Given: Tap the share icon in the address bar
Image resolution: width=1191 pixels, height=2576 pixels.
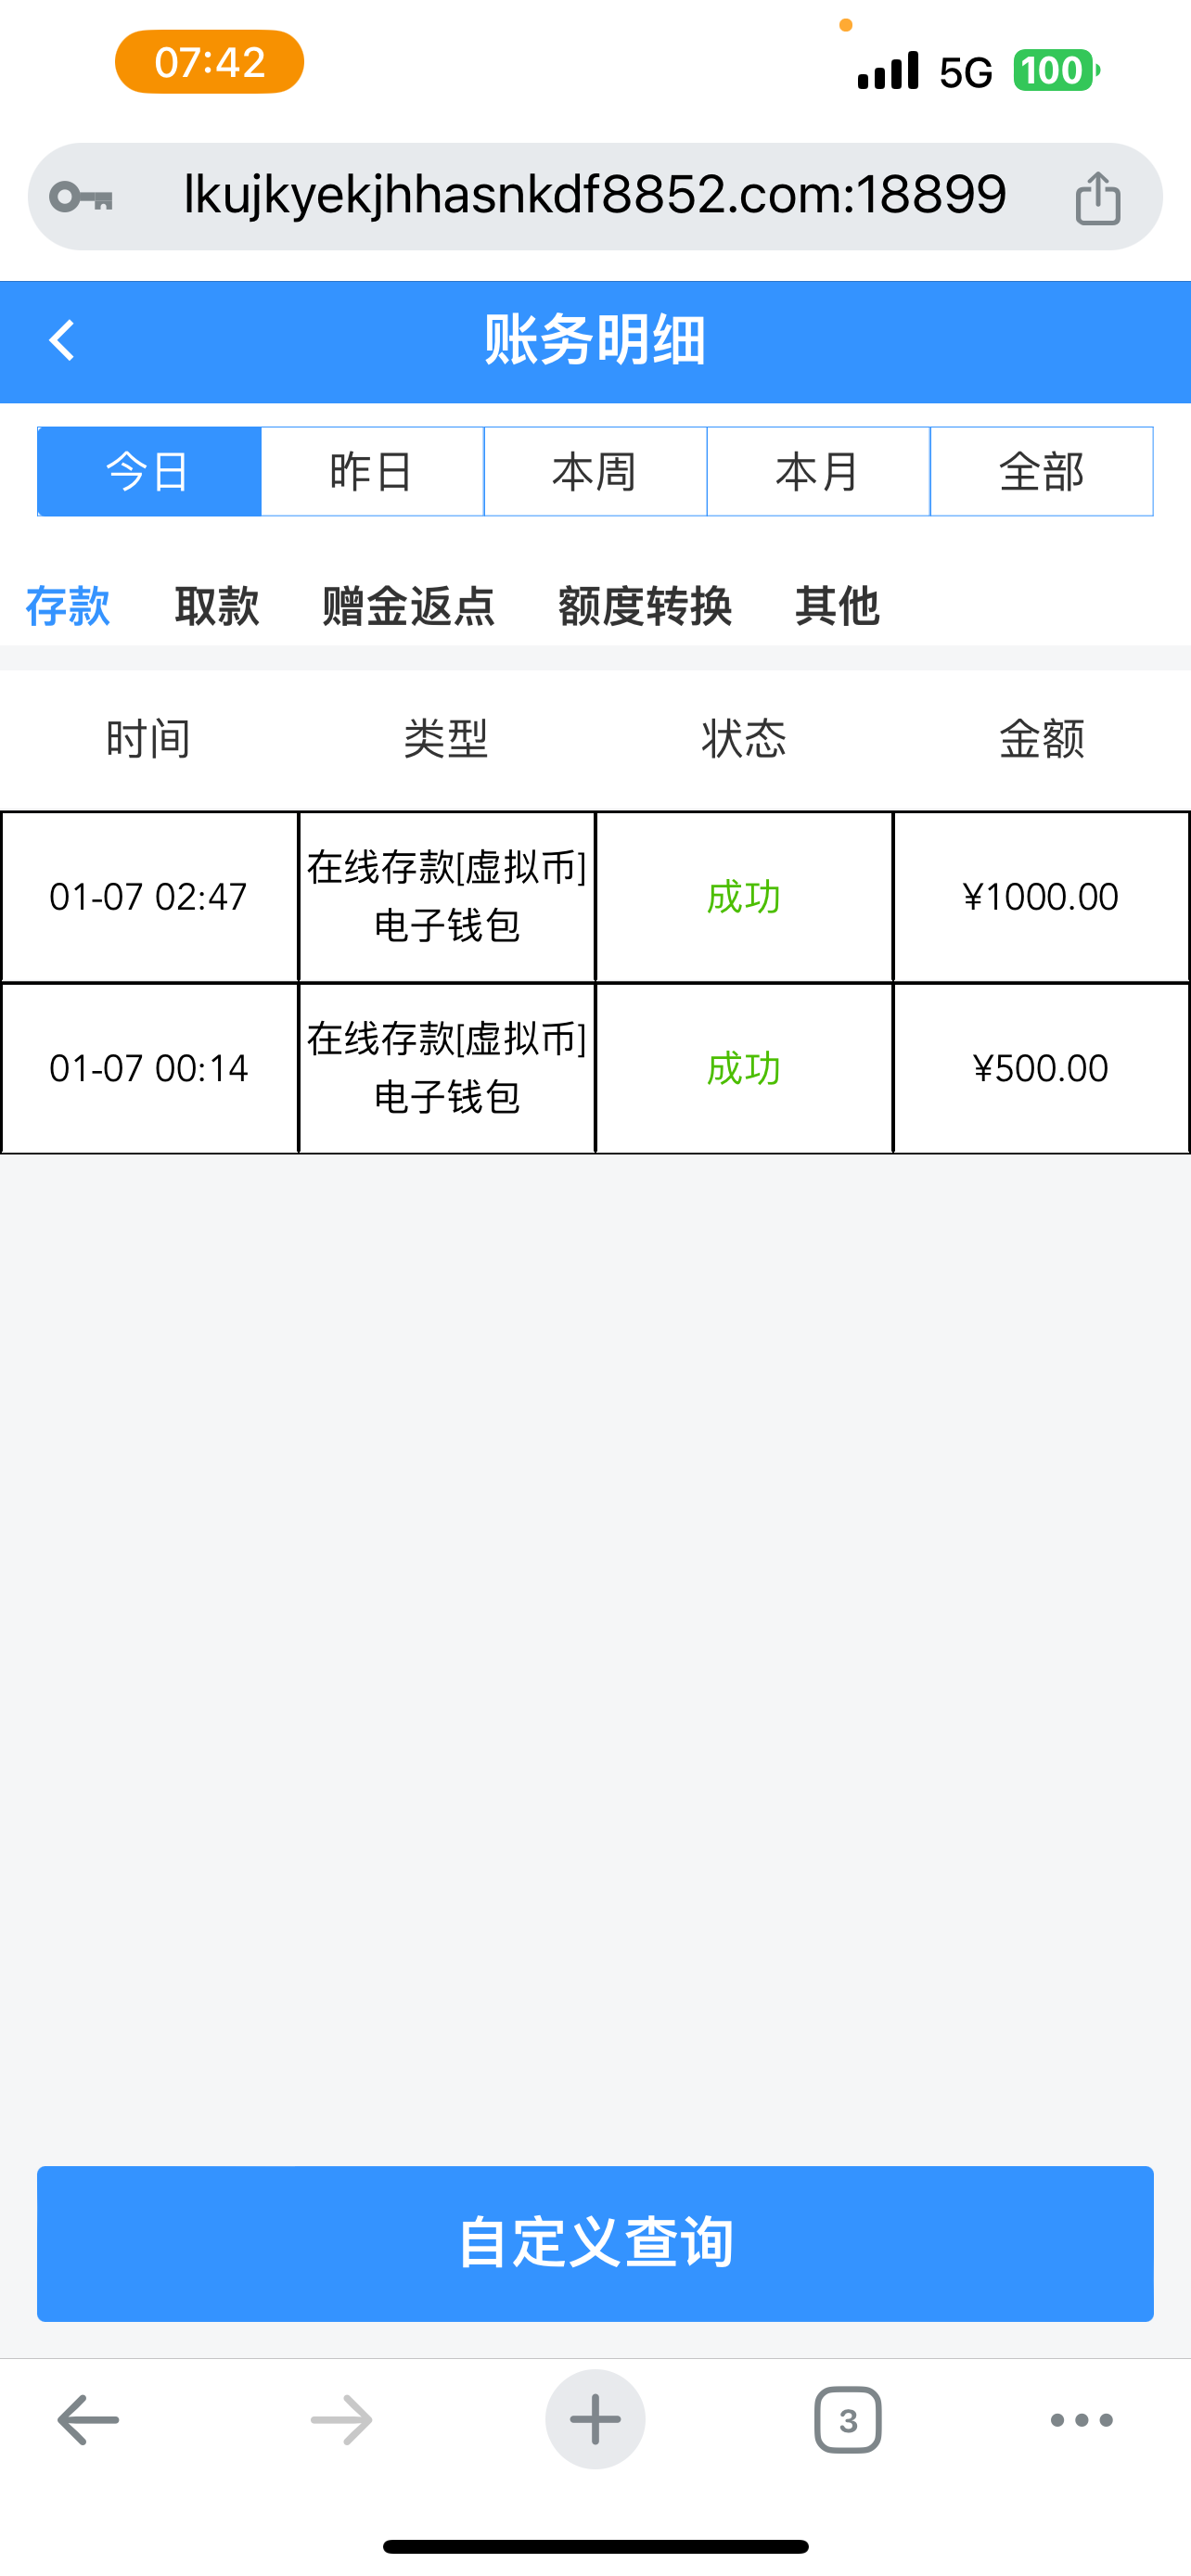Looking at the screenshot, I should [1097, 197].
